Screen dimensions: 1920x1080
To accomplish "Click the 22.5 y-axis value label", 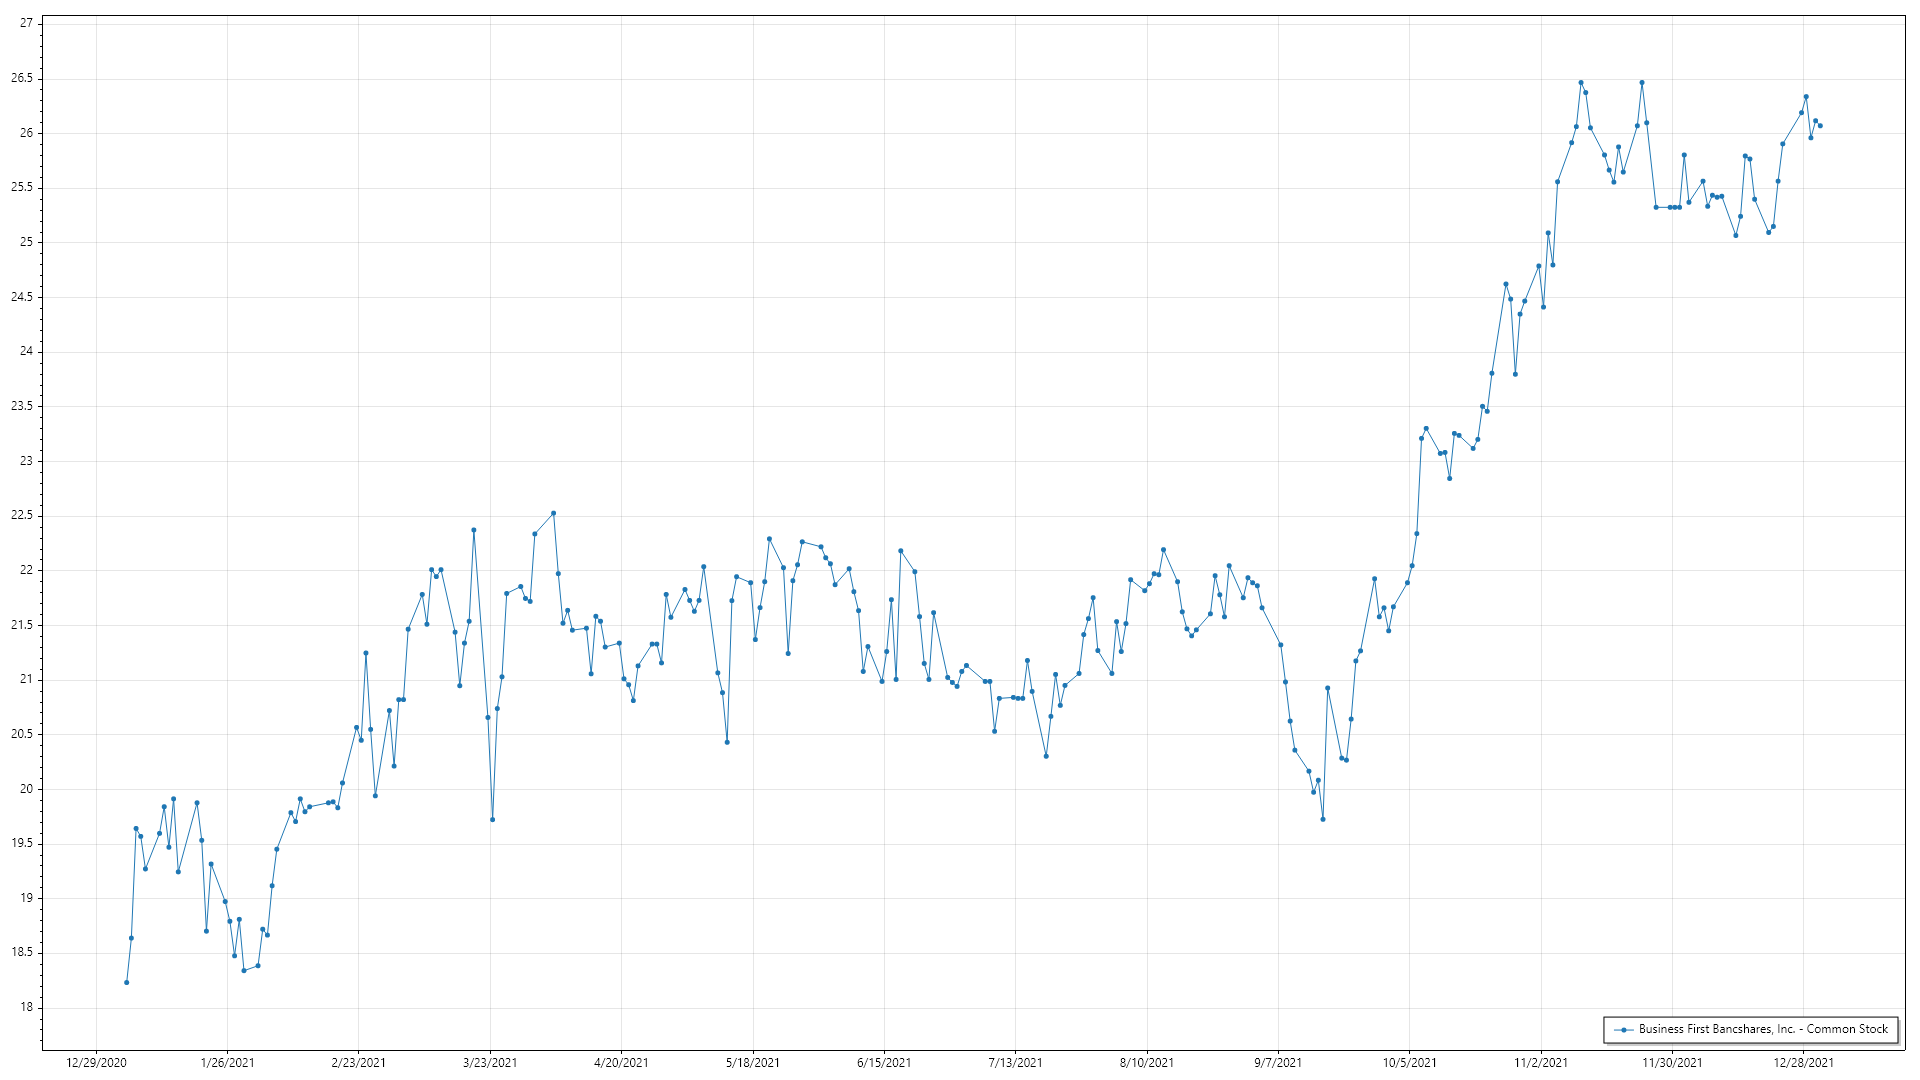I will pos(22,516).
